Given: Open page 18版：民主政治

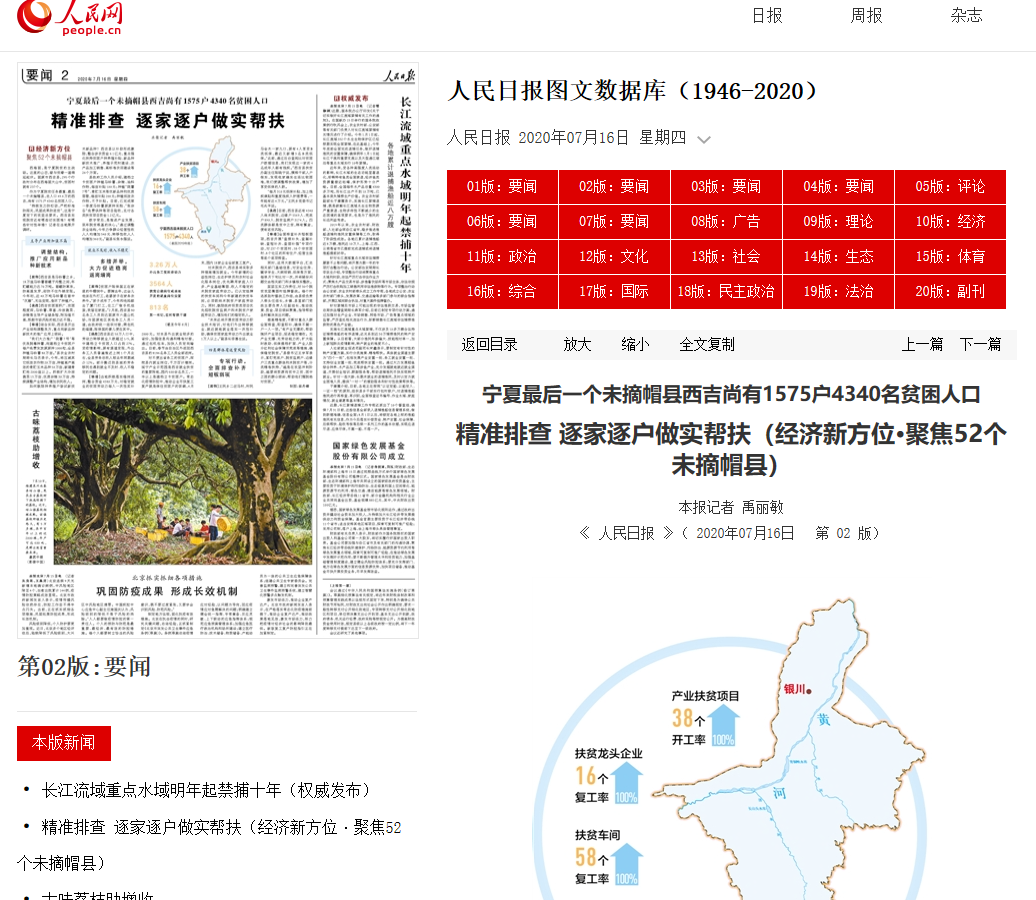Looking at the screenshot, I should click(x=726, y=292).
